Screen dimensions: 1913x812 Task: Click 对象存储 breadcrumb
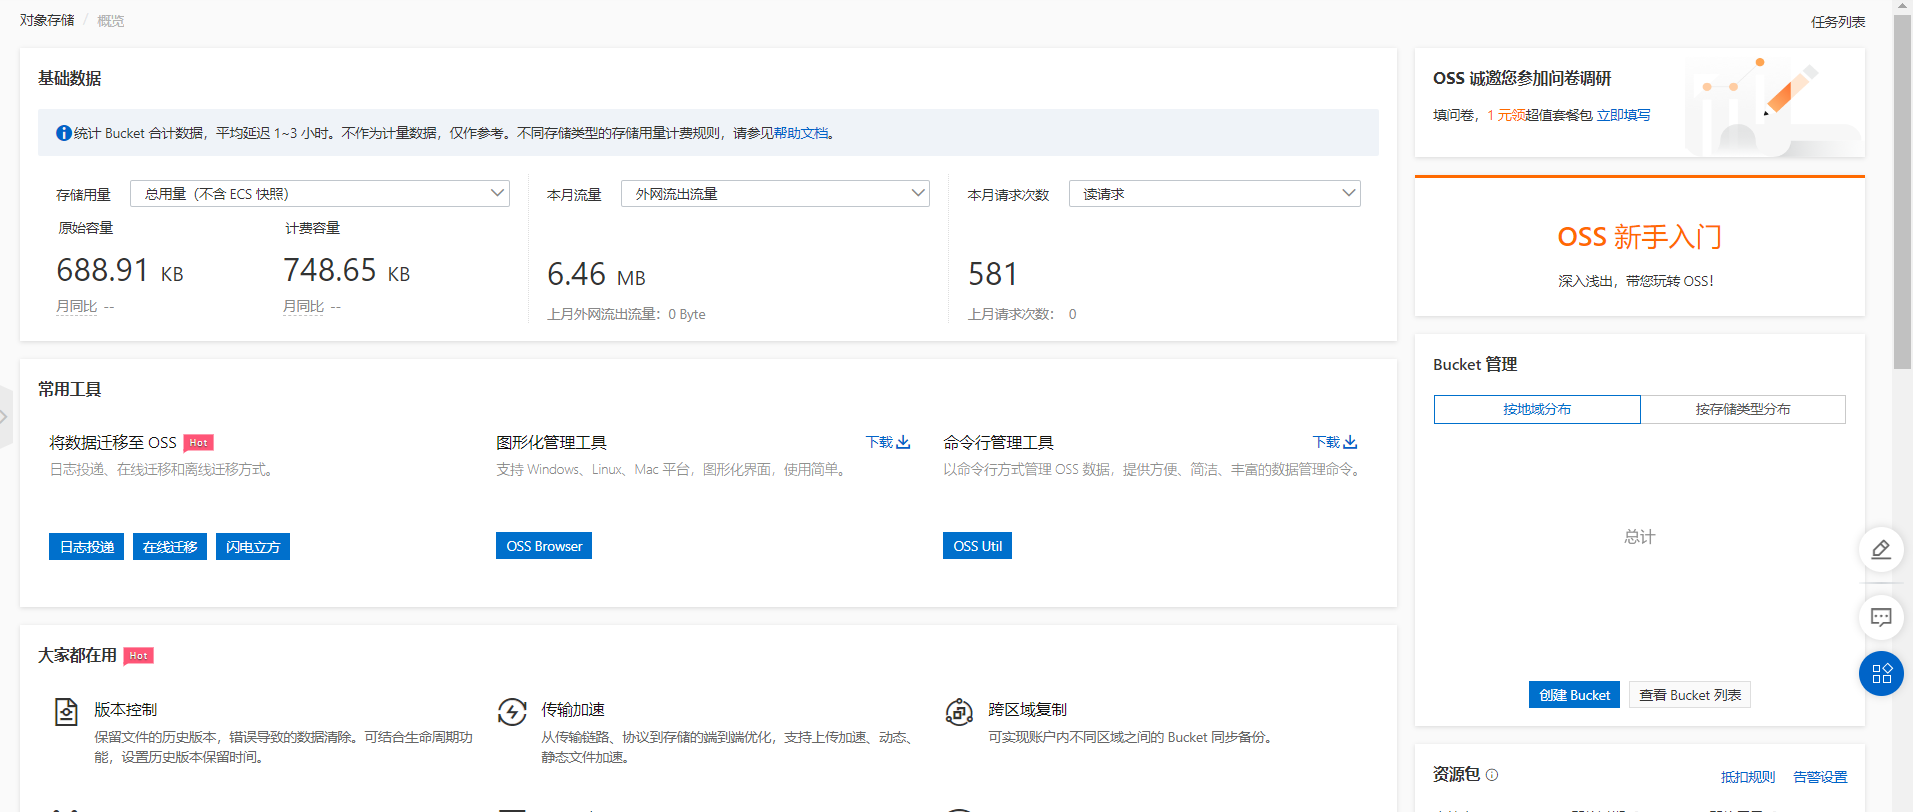coord(47,20)
